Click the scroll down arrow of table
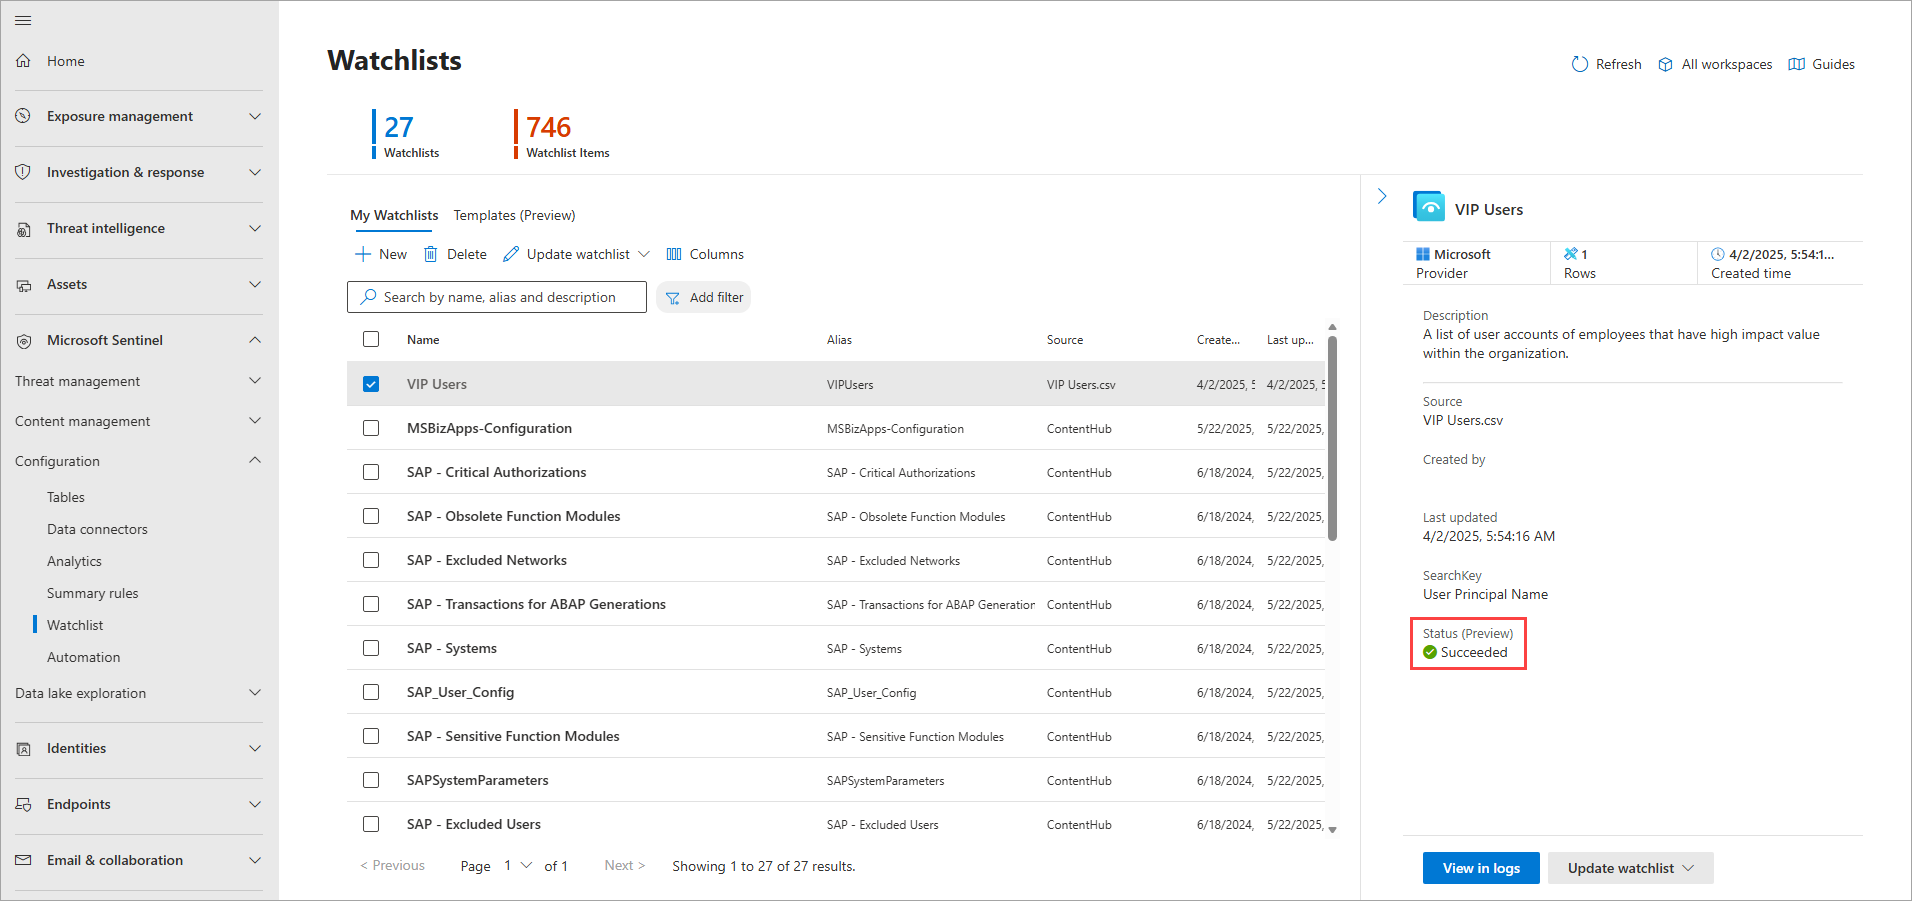This screenshot has height=901, width=1912. pyautogui.click(x=1332, y=829)
